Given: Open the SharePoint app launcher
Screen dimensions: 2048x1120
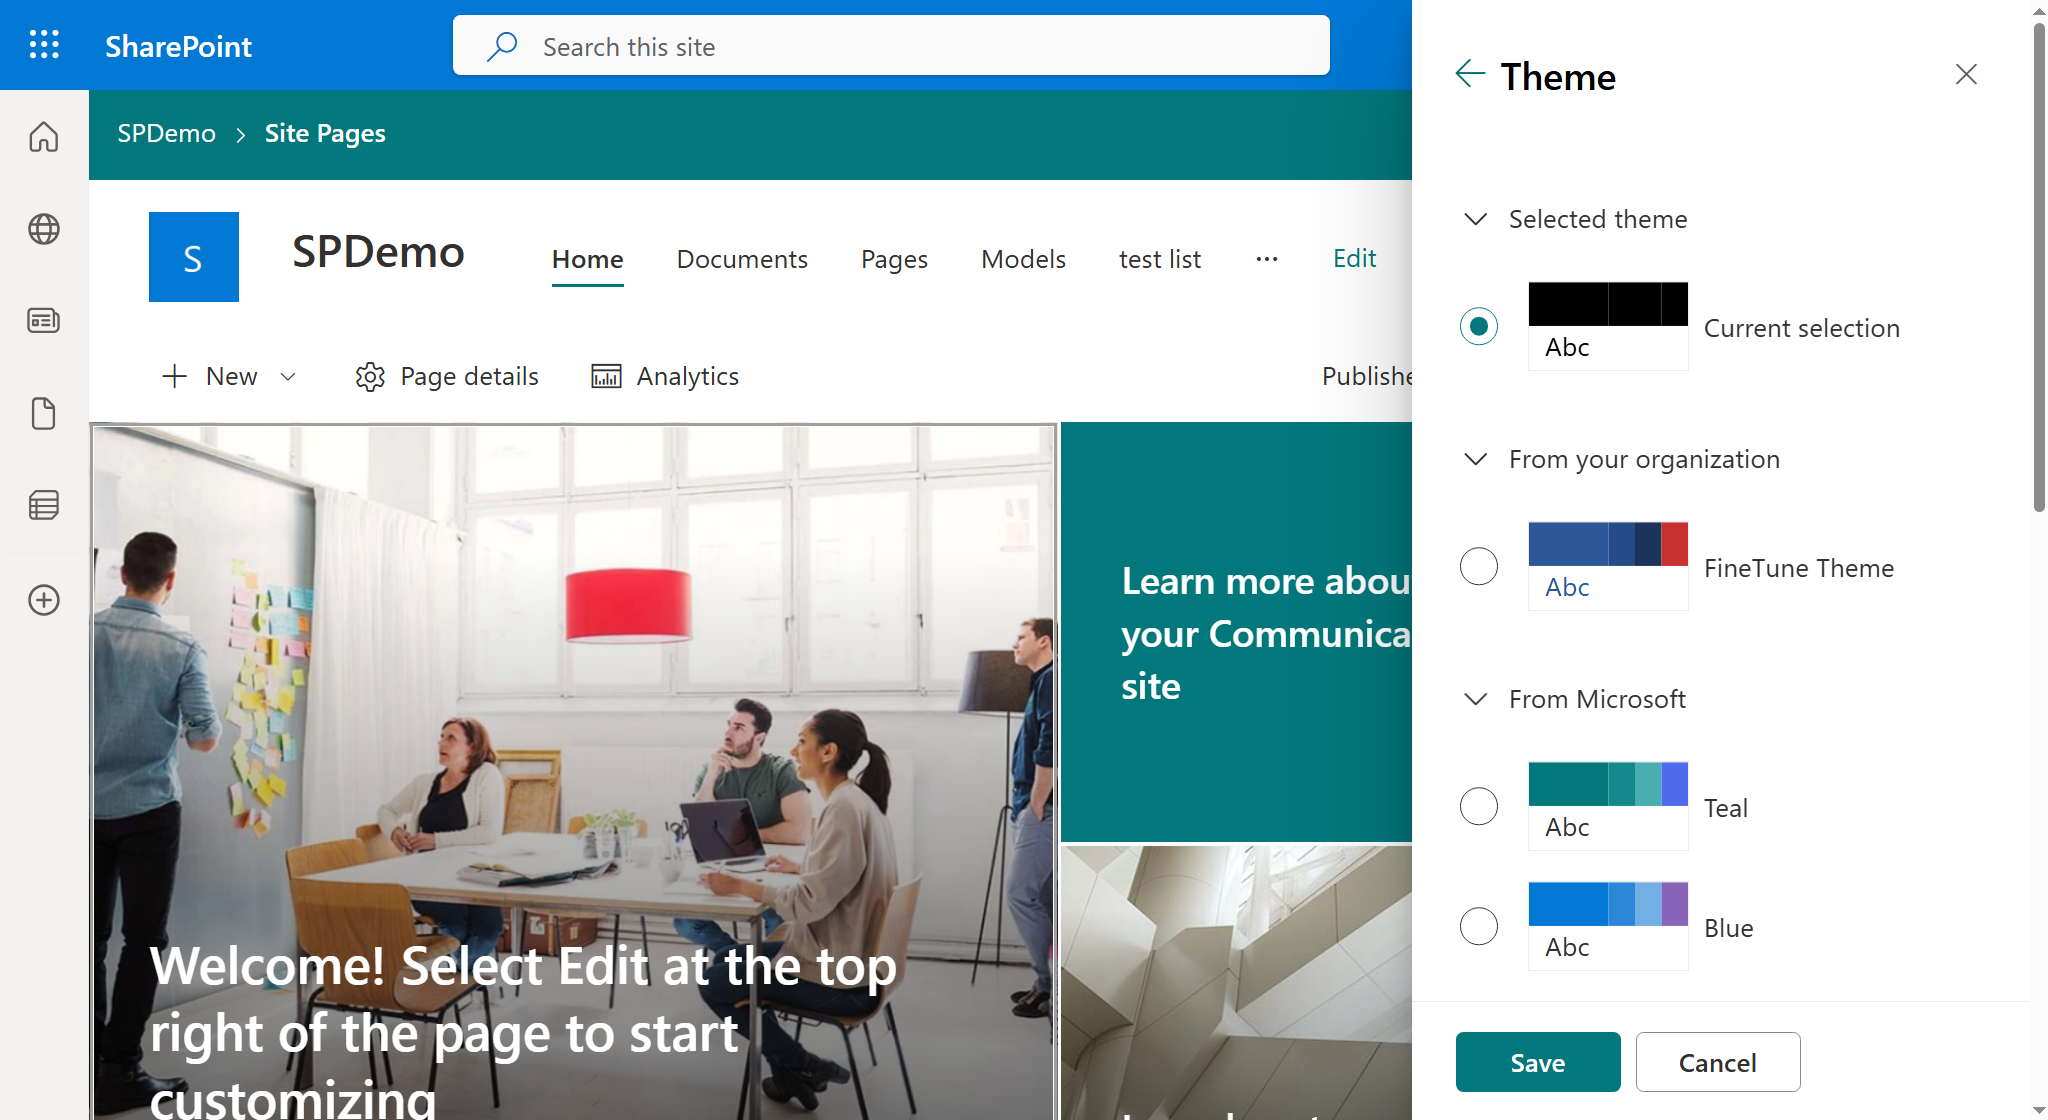Looking at the screenshot, I should click(x=44, y=45).
